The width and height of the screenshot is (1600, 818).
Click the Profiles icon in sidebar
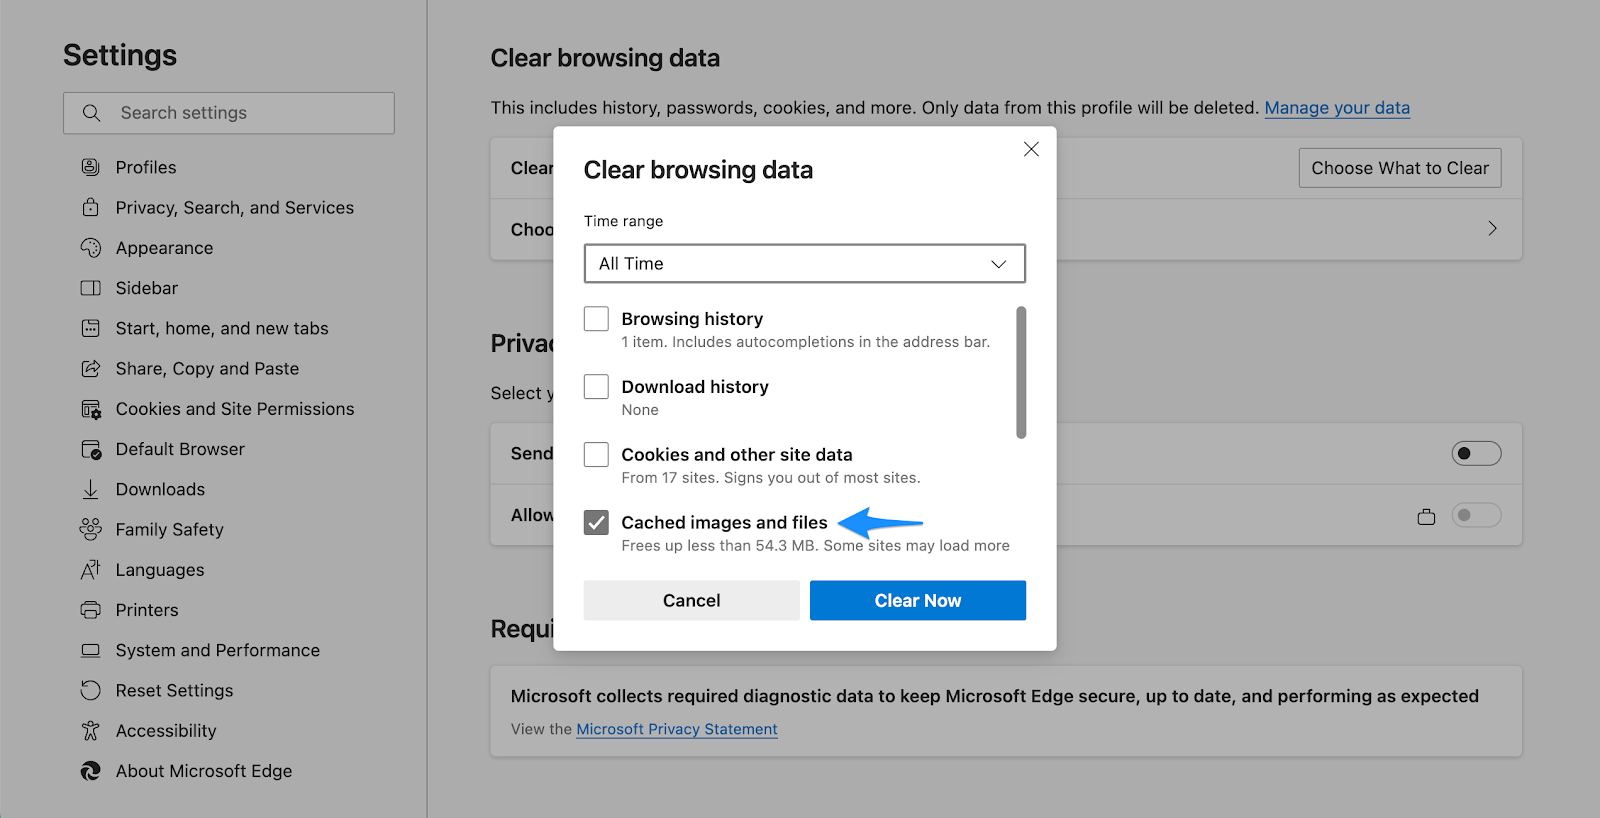(90, 167)
